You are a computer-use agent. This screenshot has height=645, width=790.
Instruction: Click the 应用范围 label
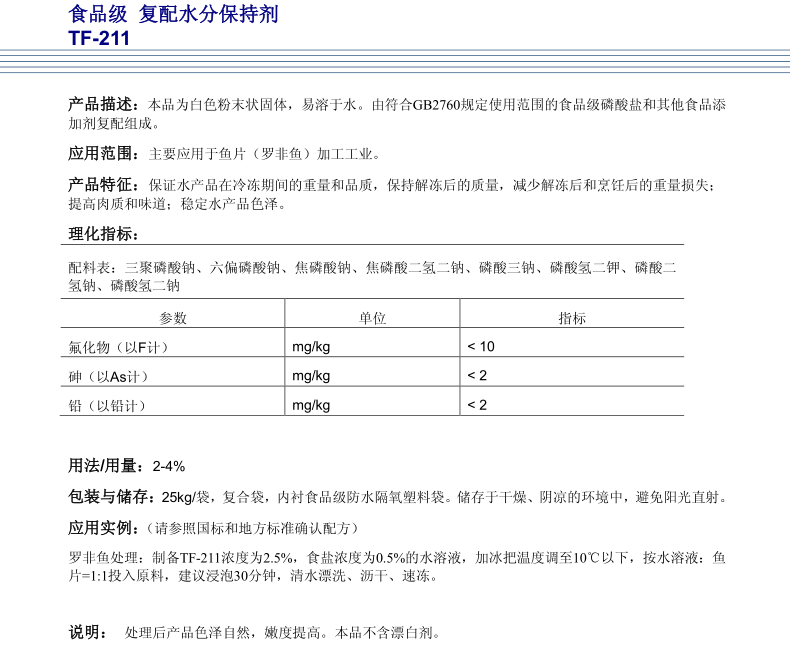pos(101,153)
